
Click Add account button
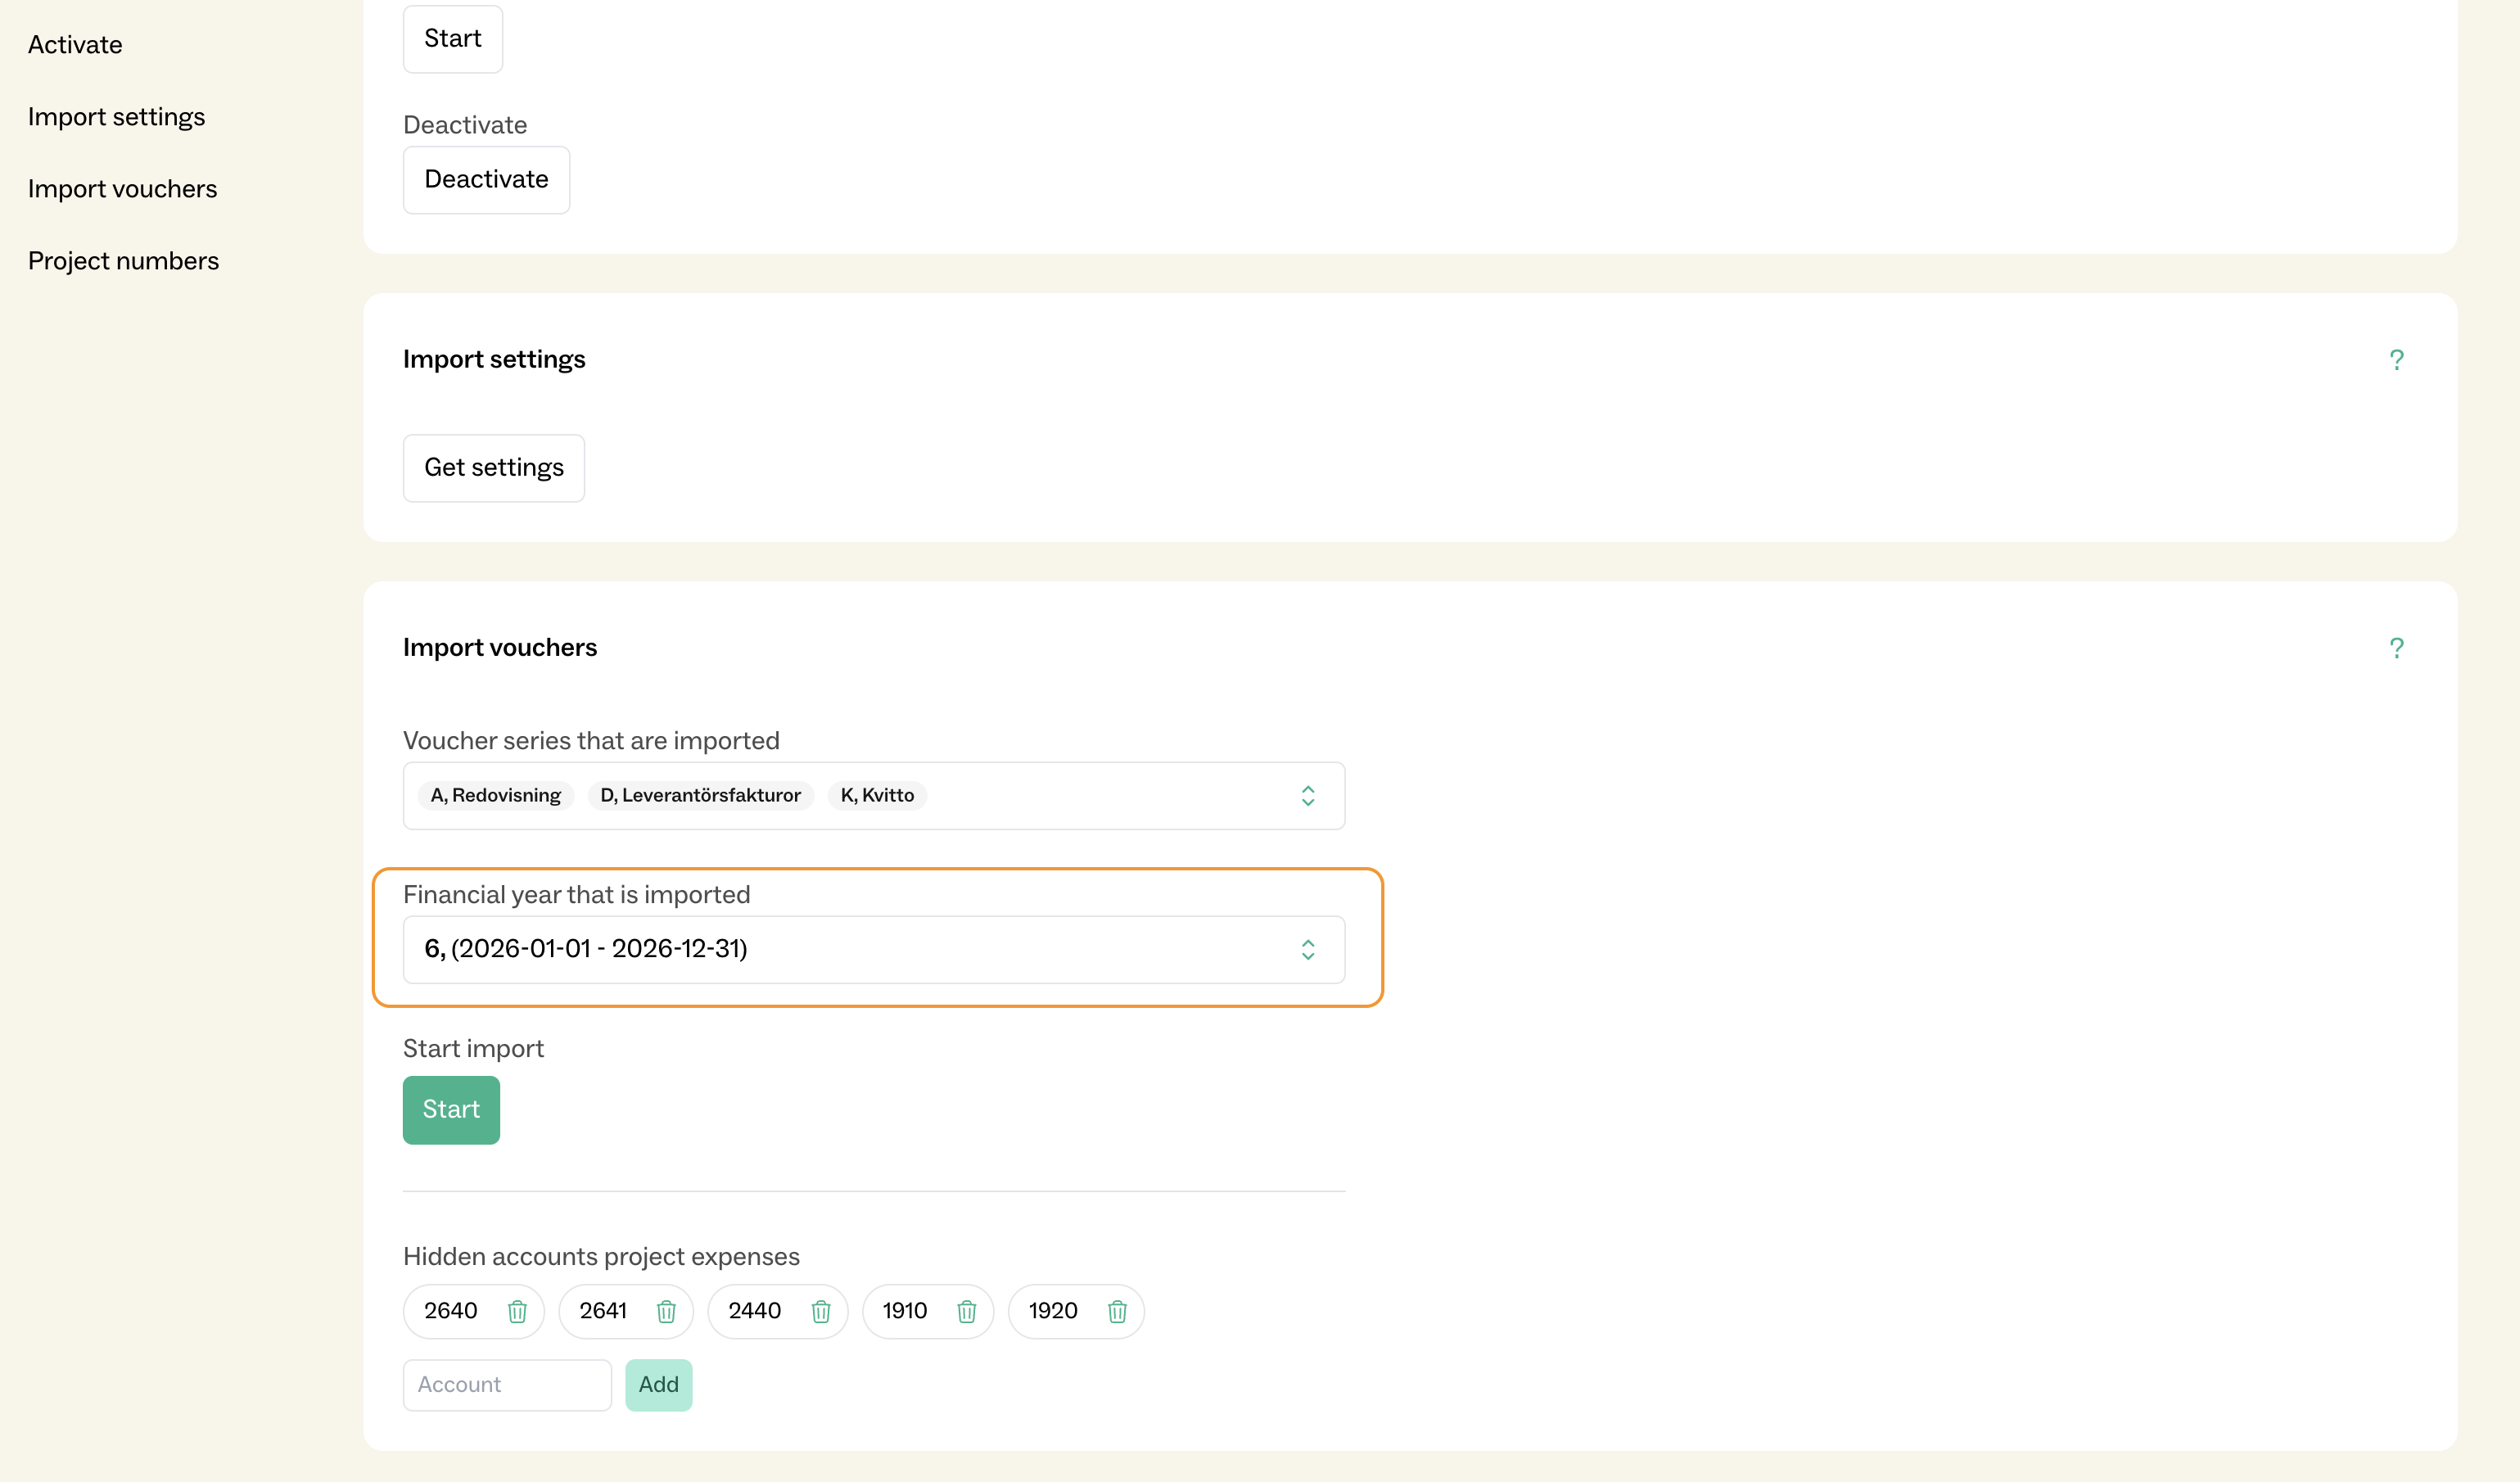pyautogui.click(x=658, y=1385)
